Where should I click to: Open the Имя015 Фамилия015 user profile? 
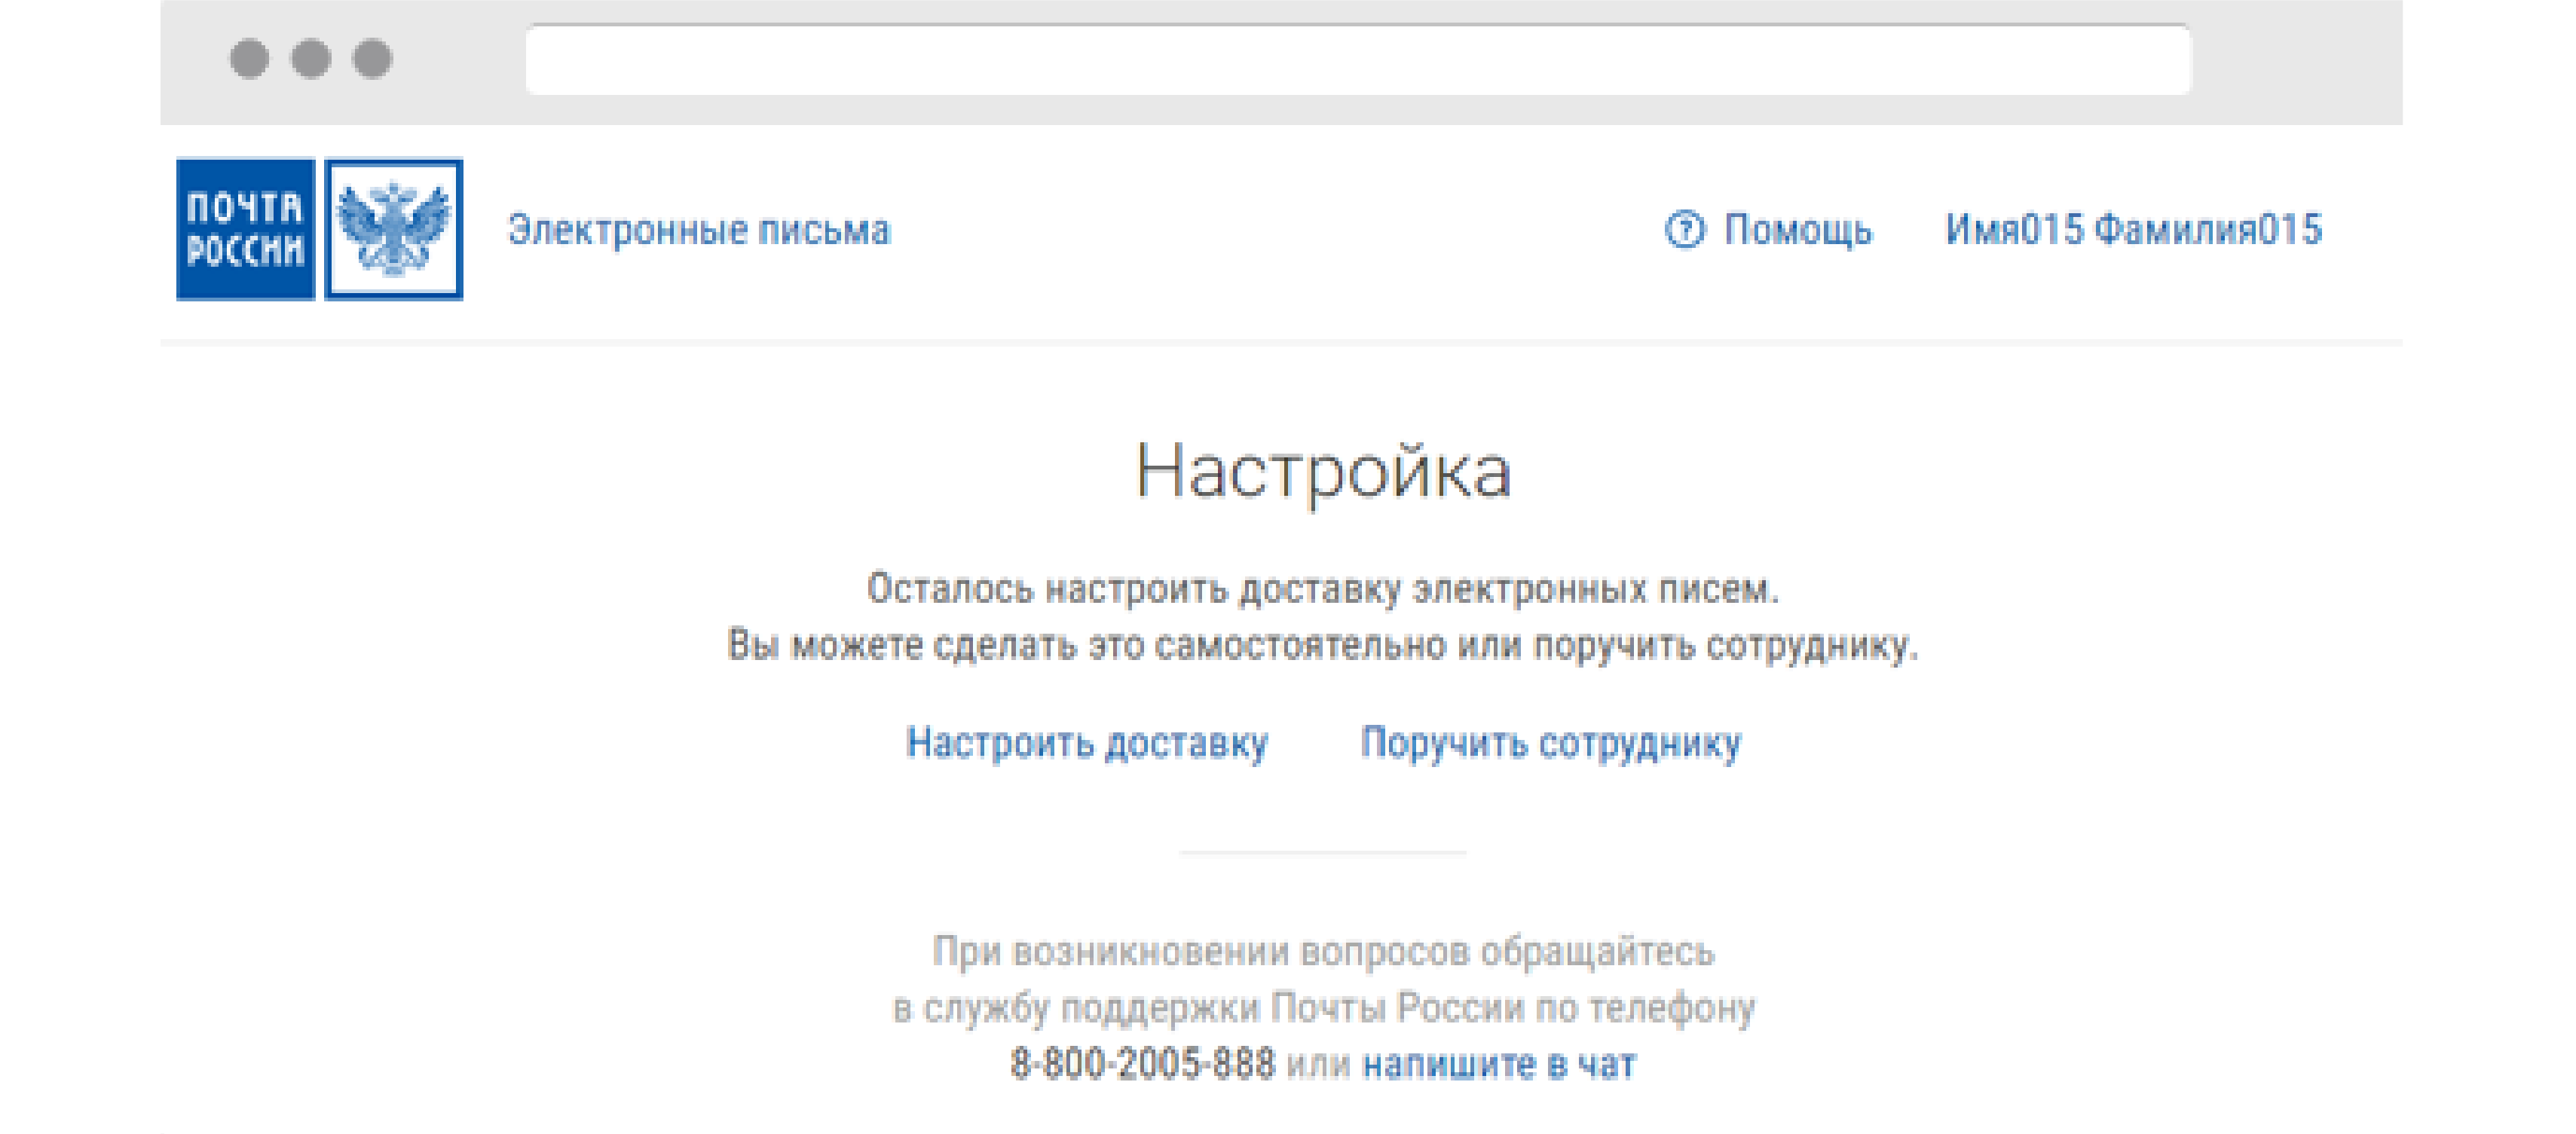tap(2132, 230)
